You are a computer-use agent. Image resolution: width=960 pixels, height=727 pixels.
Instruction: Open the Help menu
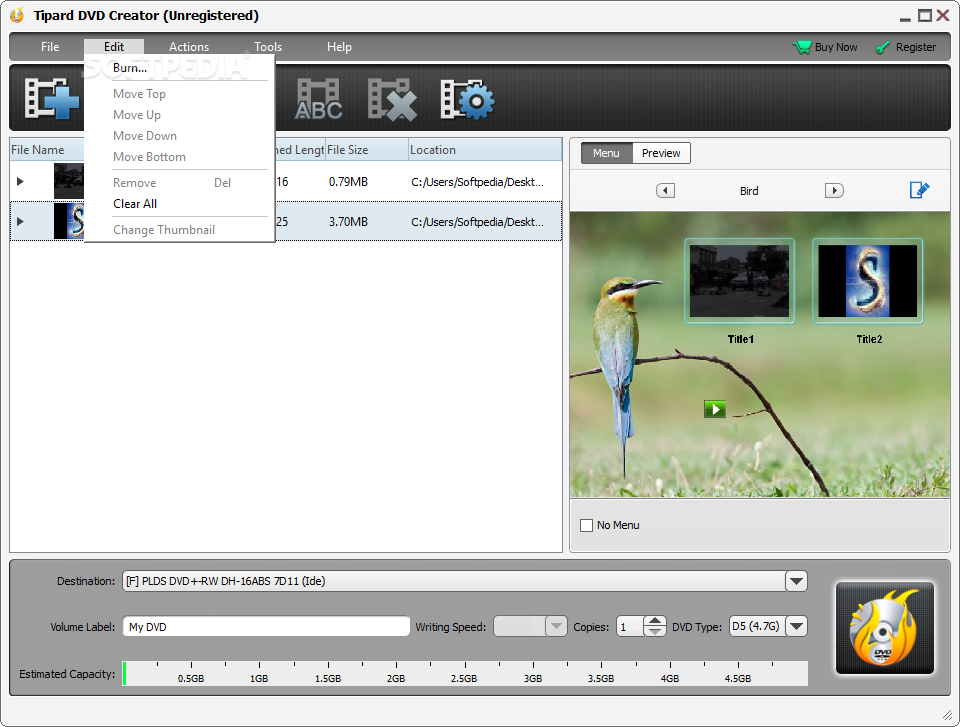point(339,47)
